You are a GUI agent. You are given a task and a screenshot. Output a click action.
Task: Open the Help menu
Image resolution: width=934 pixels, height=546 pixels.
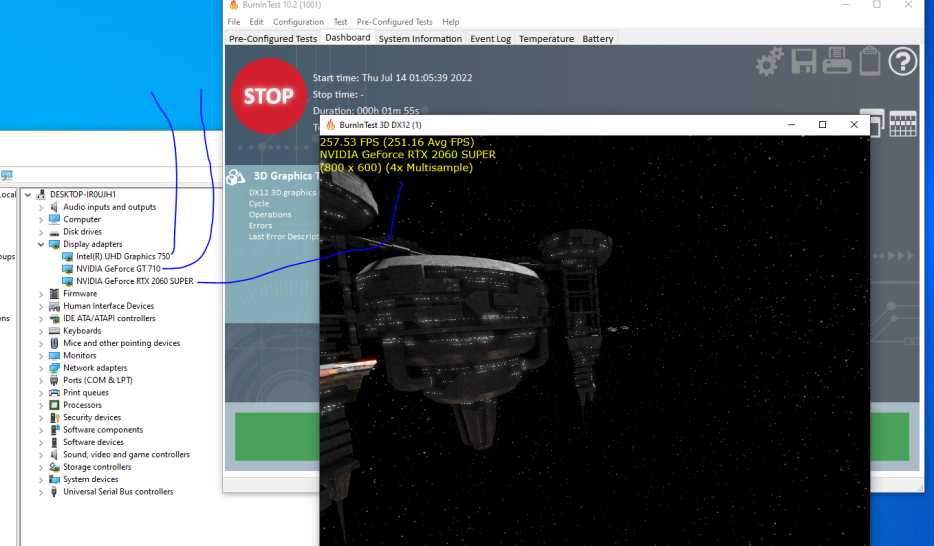coord(450,22)
